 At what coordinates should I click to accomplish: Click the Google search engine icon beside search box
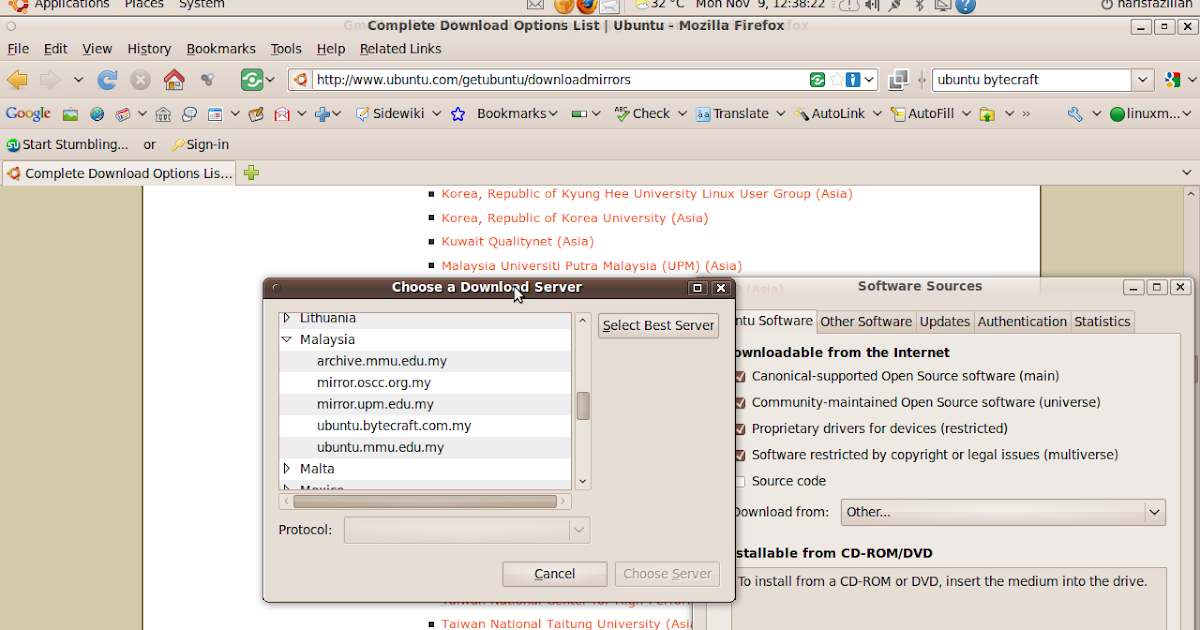tap(1173, 79)
